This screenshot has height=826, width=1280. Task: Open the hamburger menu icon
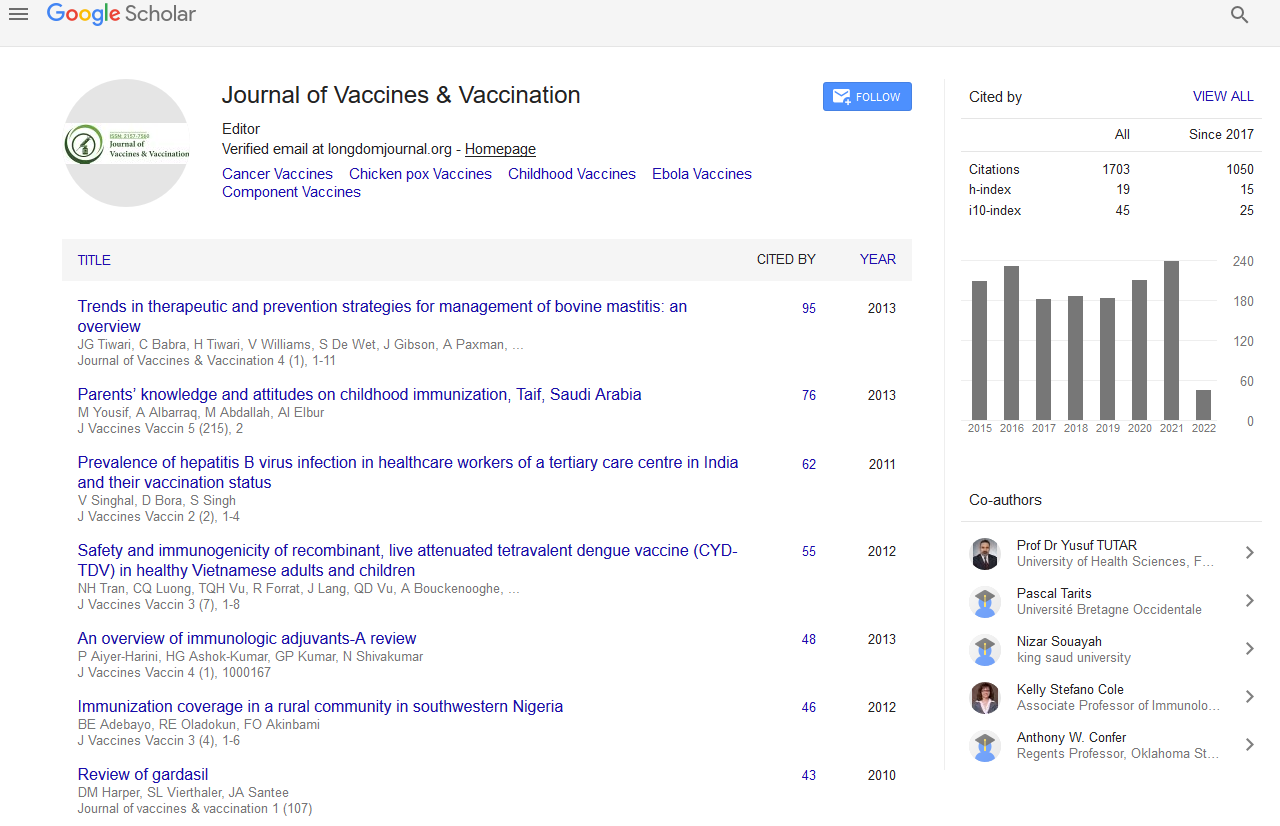pos(18,14)
